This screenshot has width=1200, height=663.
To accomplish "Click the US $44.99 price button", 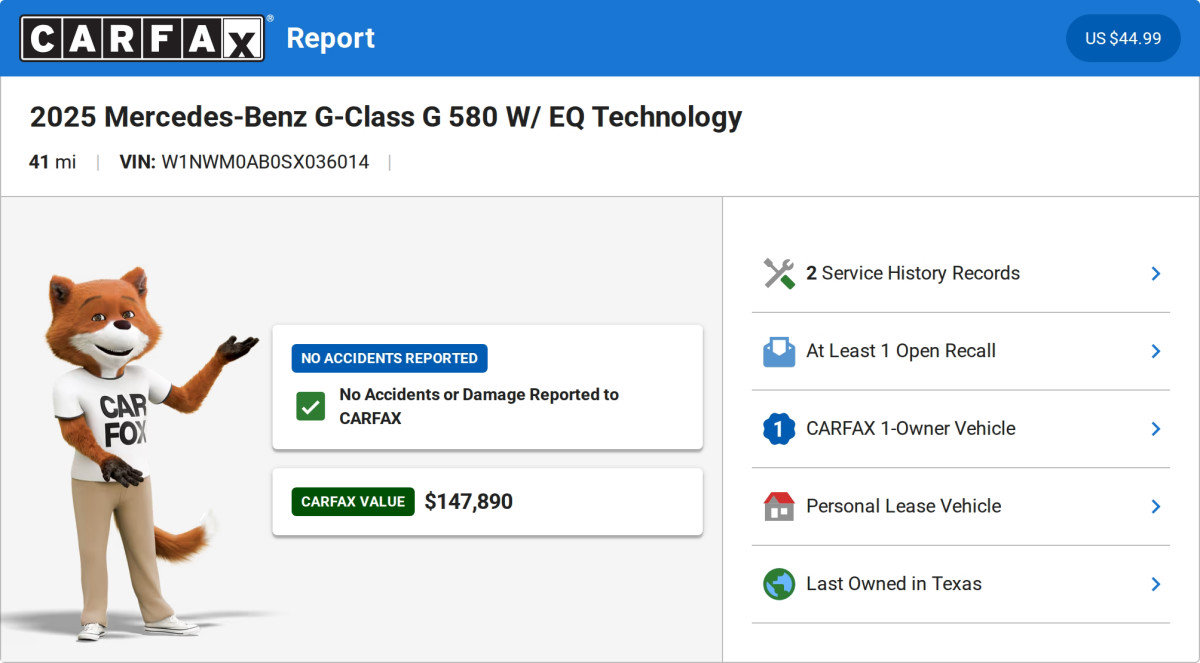I will click(x=1123, y=38).
